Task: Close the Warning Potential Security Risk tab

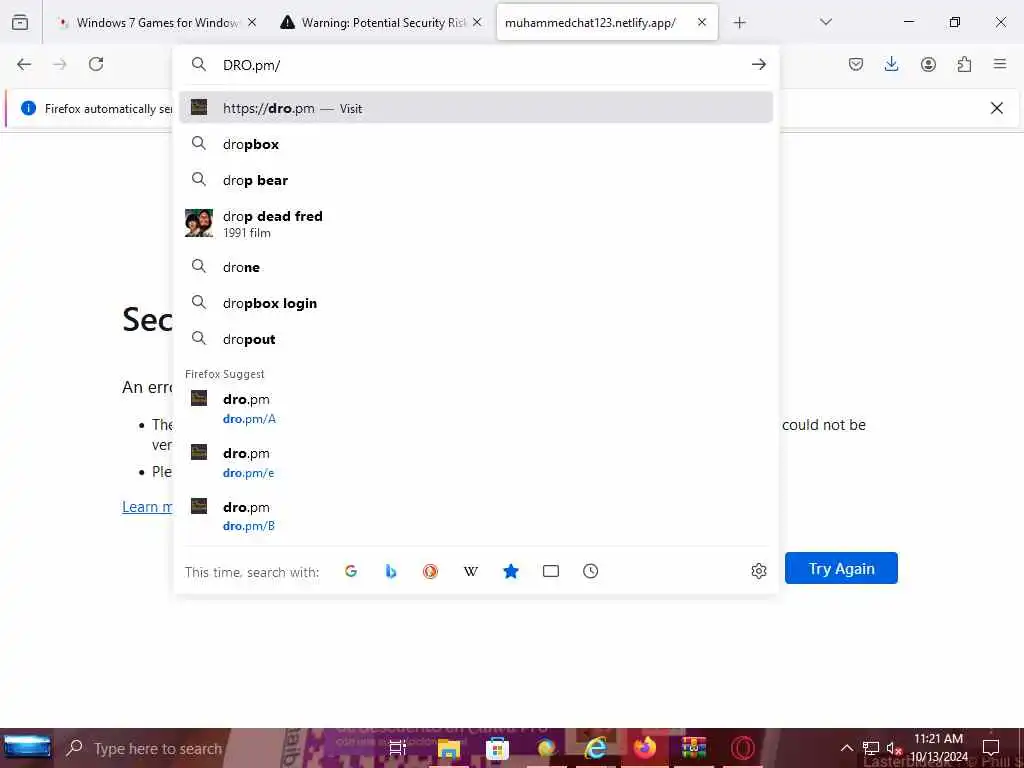Action: [x=477, y=22]
